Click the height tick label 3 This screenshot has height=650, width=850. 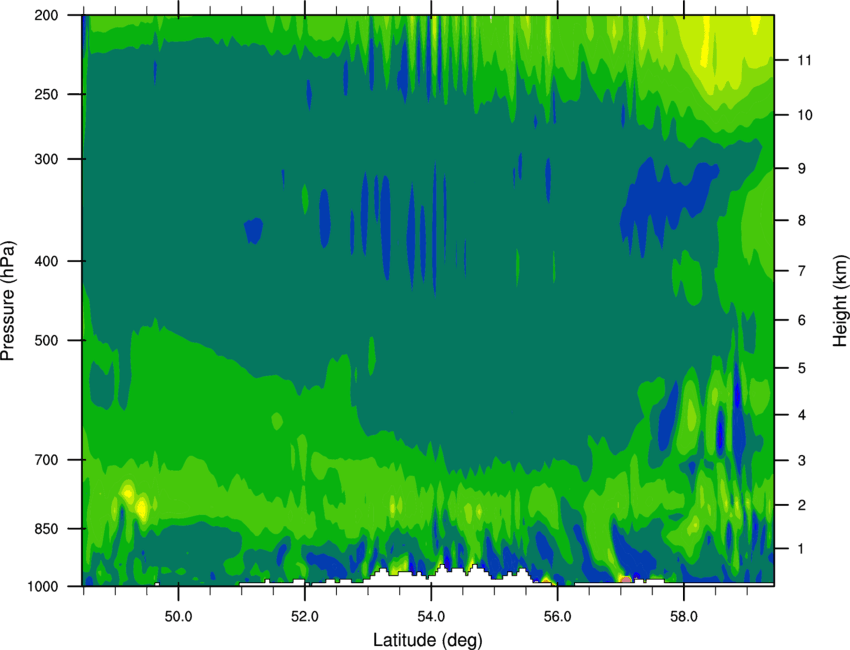point(802,461)
